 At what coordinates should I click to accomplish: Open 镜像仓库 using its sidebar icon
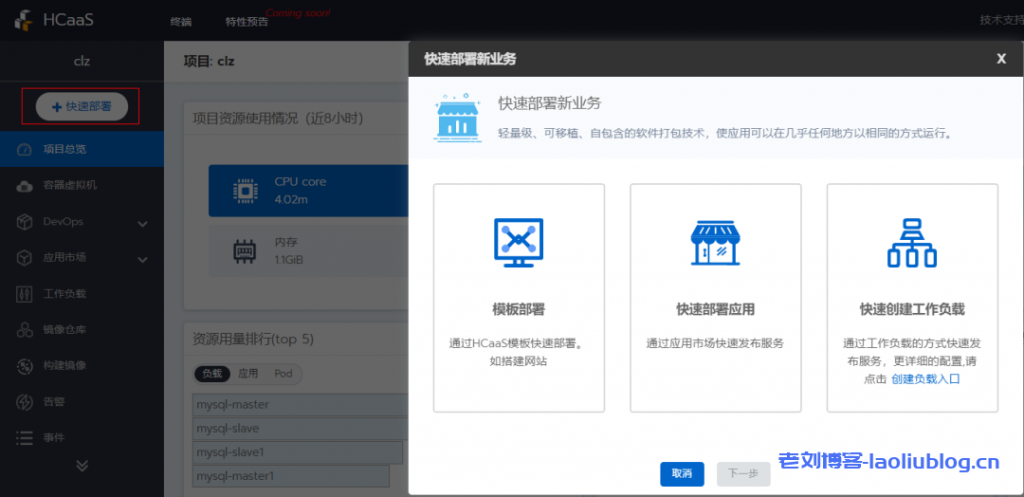pos(25,330)
